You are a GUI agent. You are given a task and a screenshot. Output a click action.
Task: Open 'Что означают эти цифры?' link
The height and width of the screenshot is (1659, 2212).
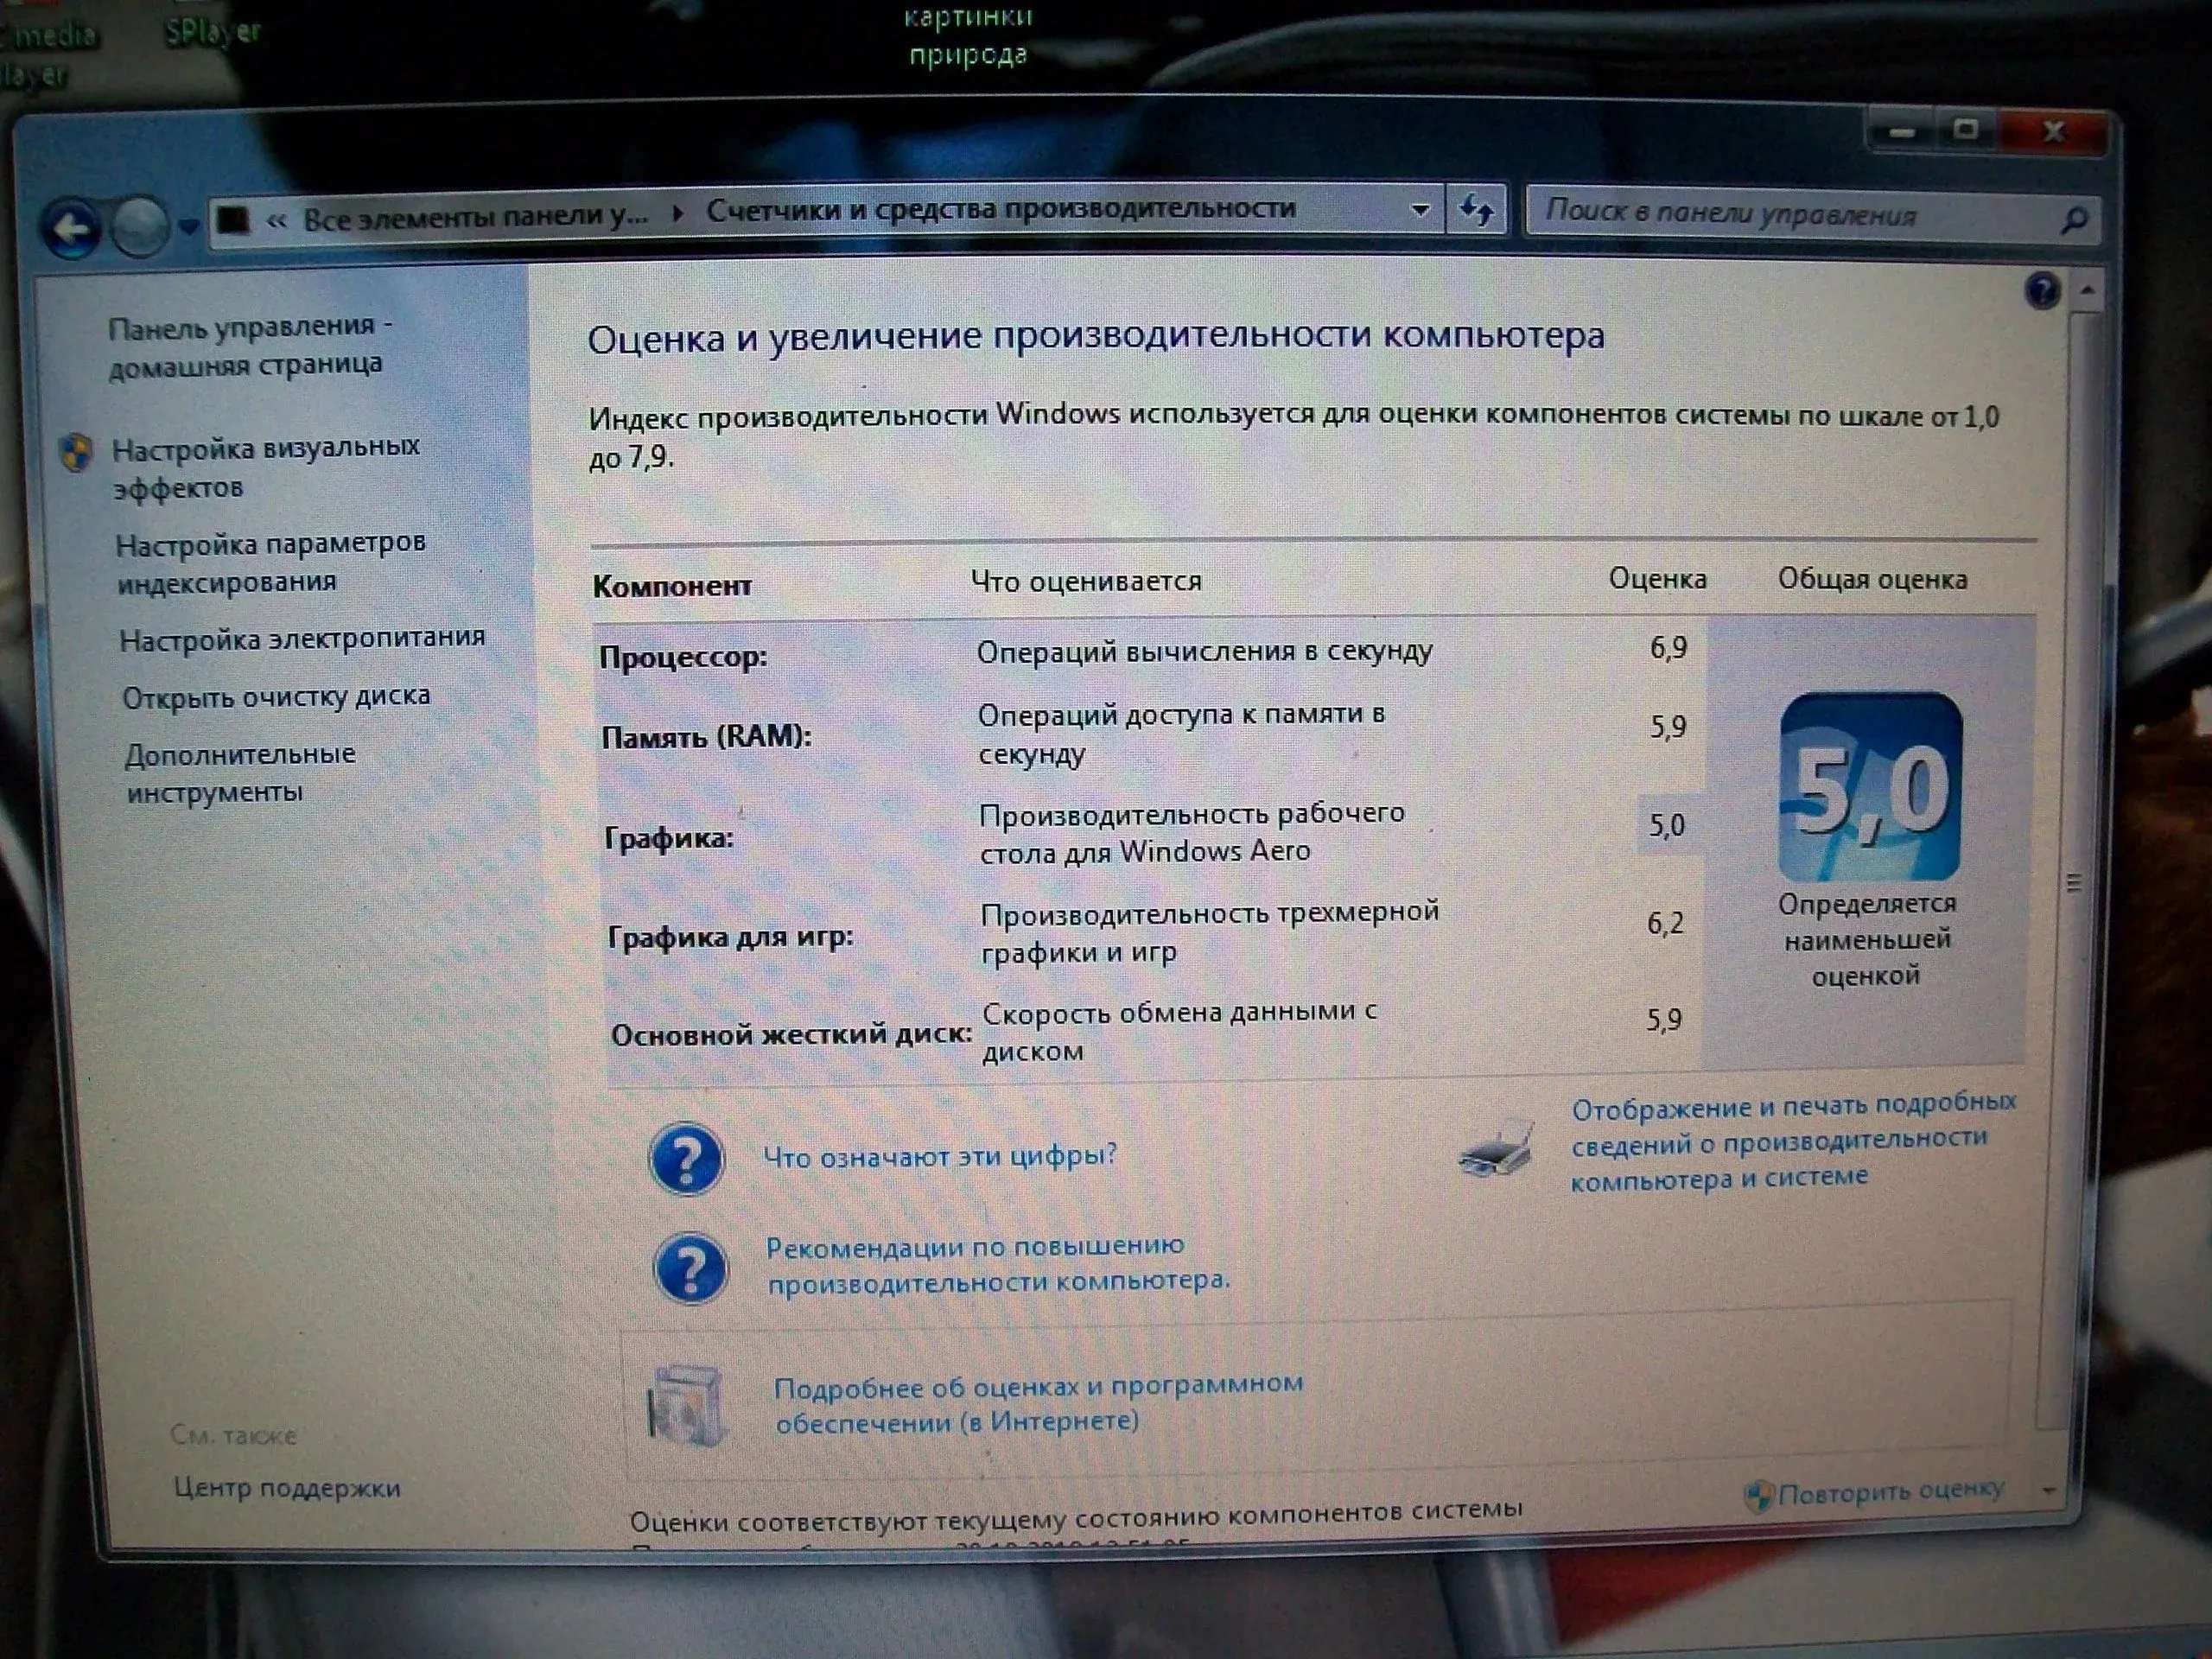(x=940, y=1157)
